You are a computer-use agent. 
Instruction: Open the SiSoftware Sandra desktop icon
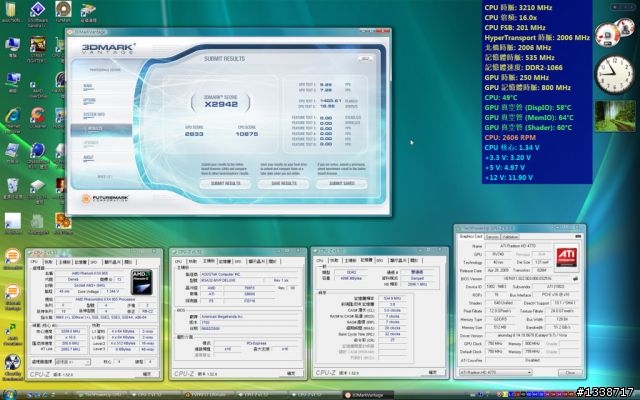click(x=38, y=13)
